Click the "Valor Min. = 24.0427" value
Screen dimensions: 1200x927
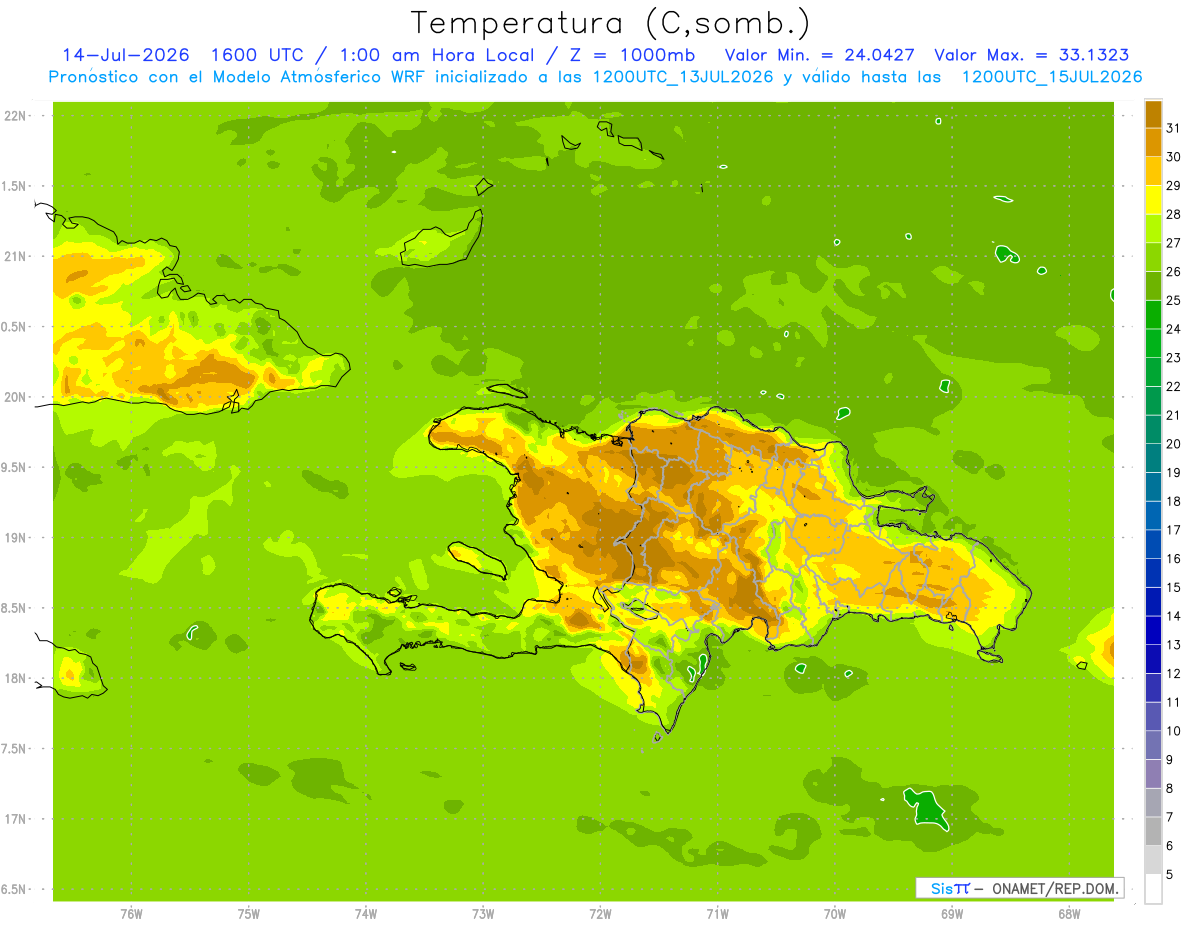pyautogui.click(x=819, y=55)
